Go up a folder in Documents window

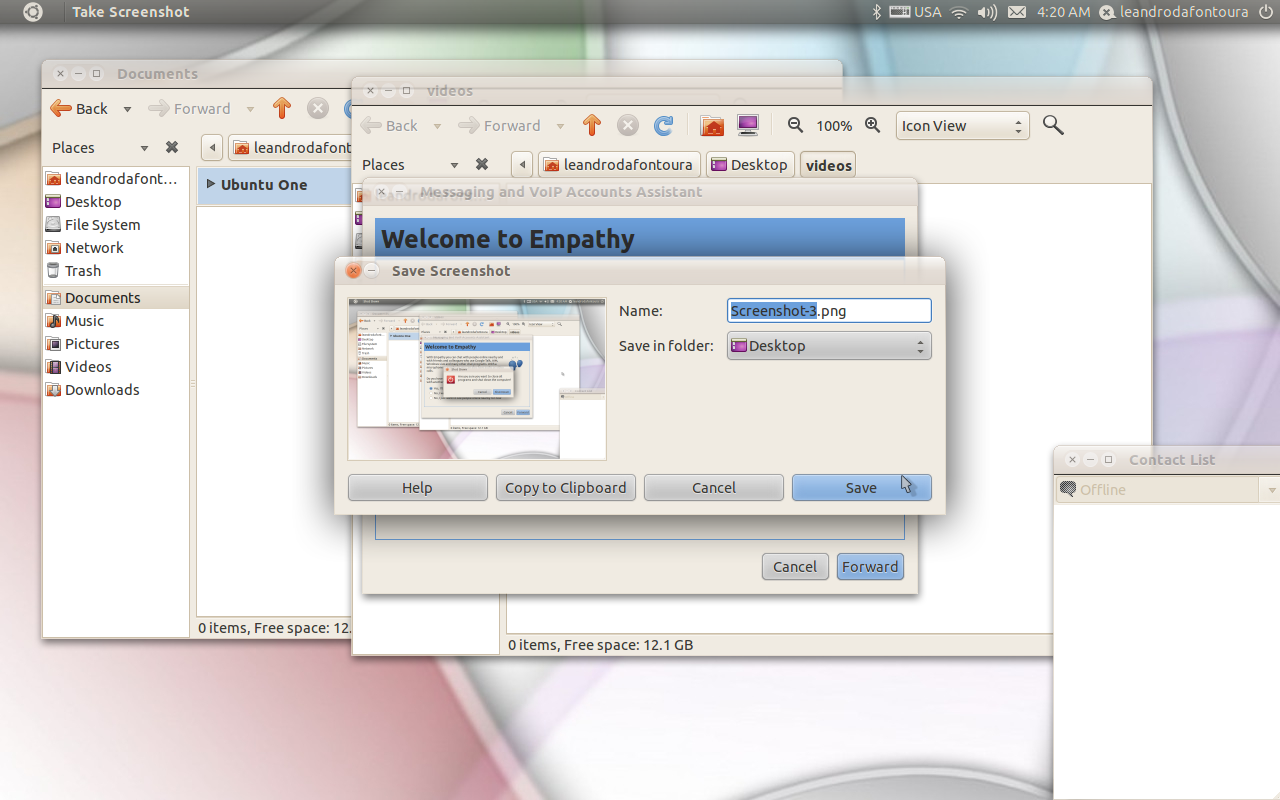282,108
